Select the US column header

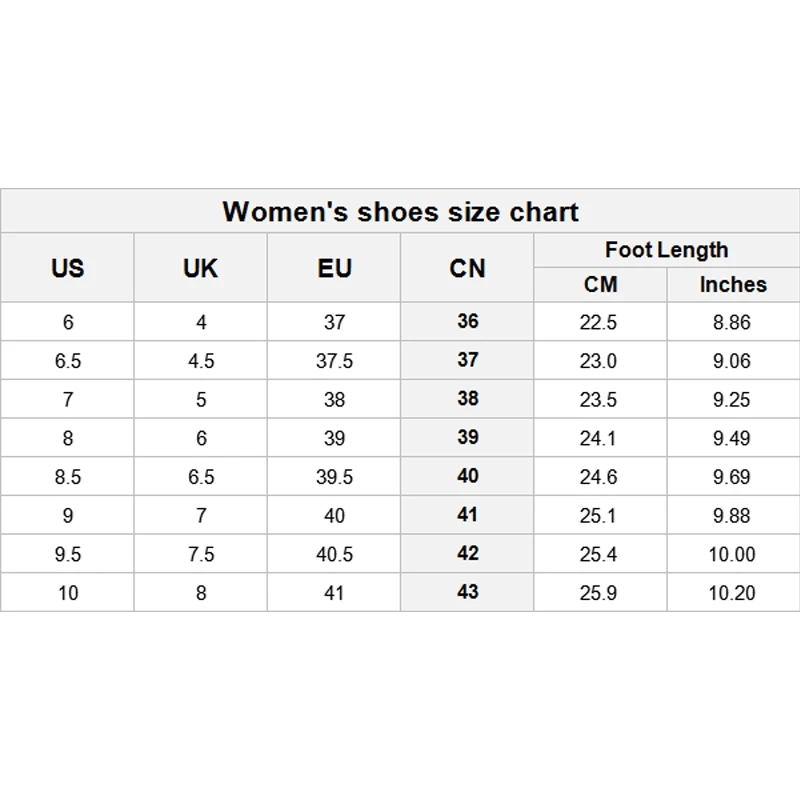coord(67,268)
